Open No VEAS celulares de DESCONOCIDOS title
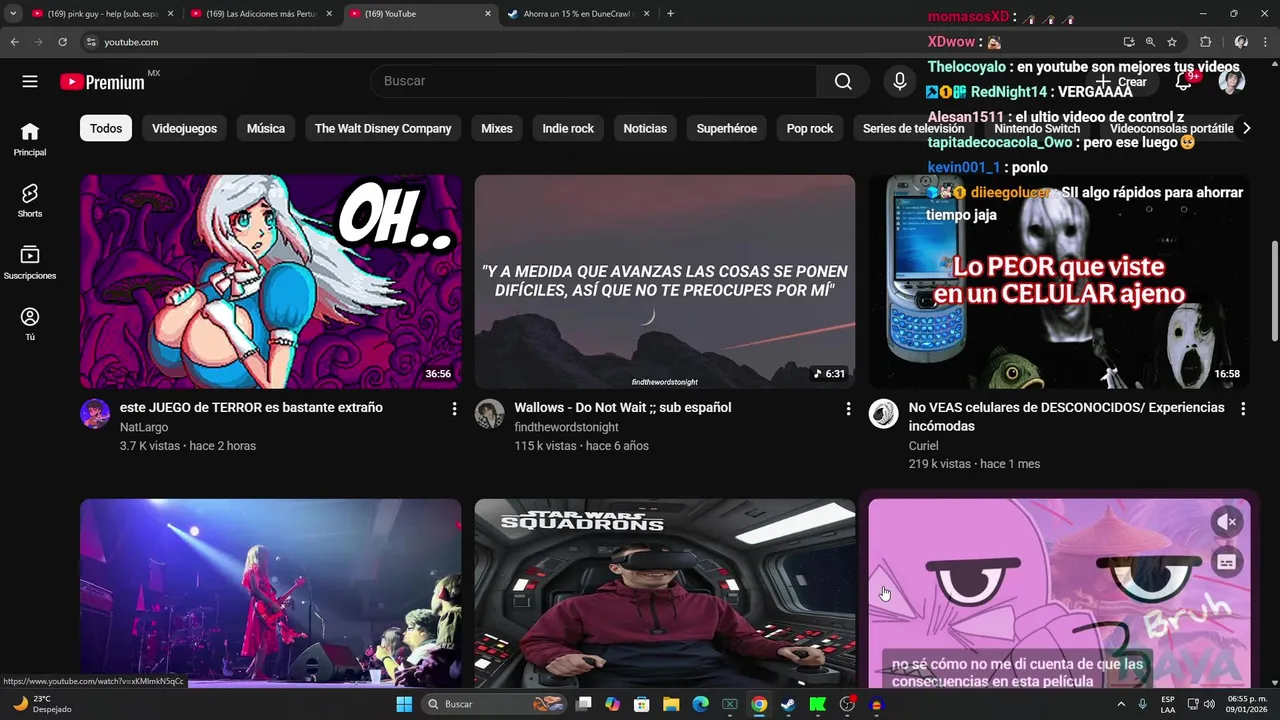Screen dimensions: 1280x720 (x=1066, y=417)
